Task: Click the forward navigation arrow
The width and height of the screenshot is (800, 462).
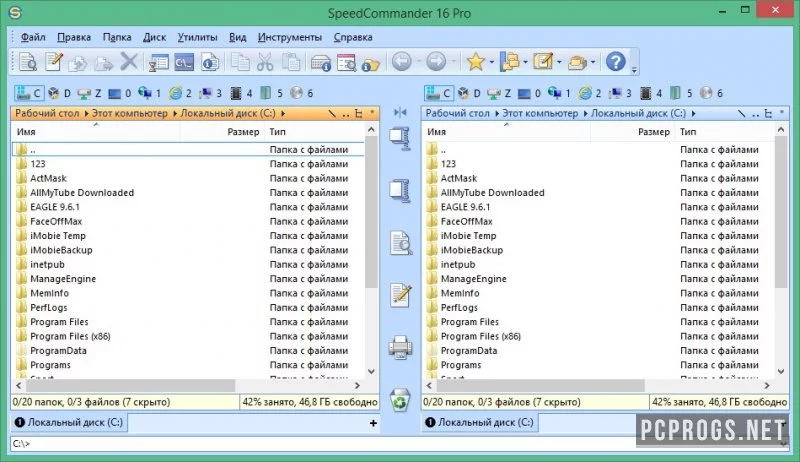Action: pos(436,62)
